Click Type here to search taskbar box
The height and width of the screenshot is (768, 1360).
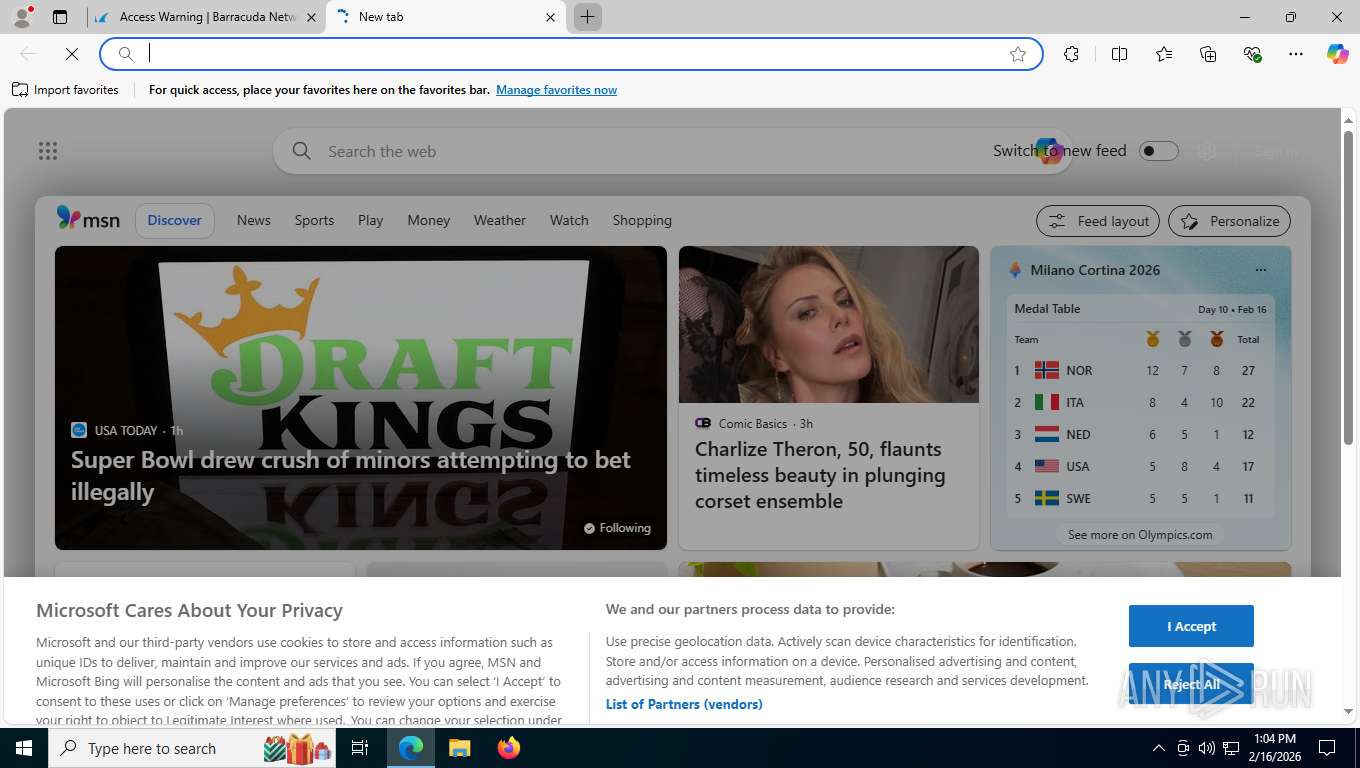tap(192, 748)
